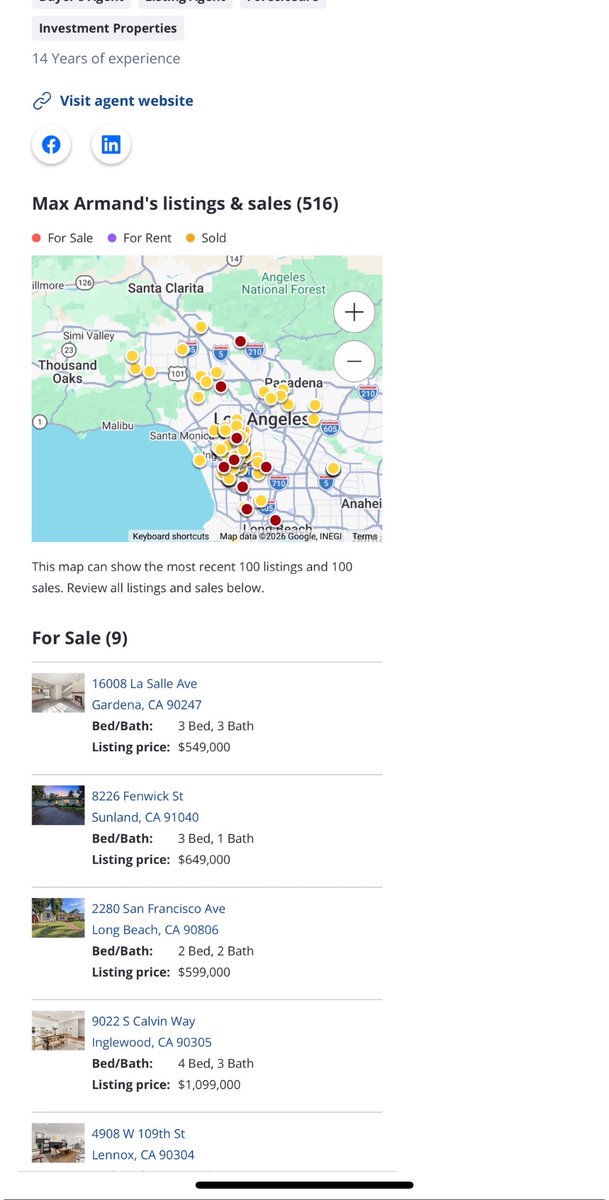Click the 2 Bed, 2 Bath value
Image resolution: width=609 pixels, height=1200 pixels.
tap(216, 951)
